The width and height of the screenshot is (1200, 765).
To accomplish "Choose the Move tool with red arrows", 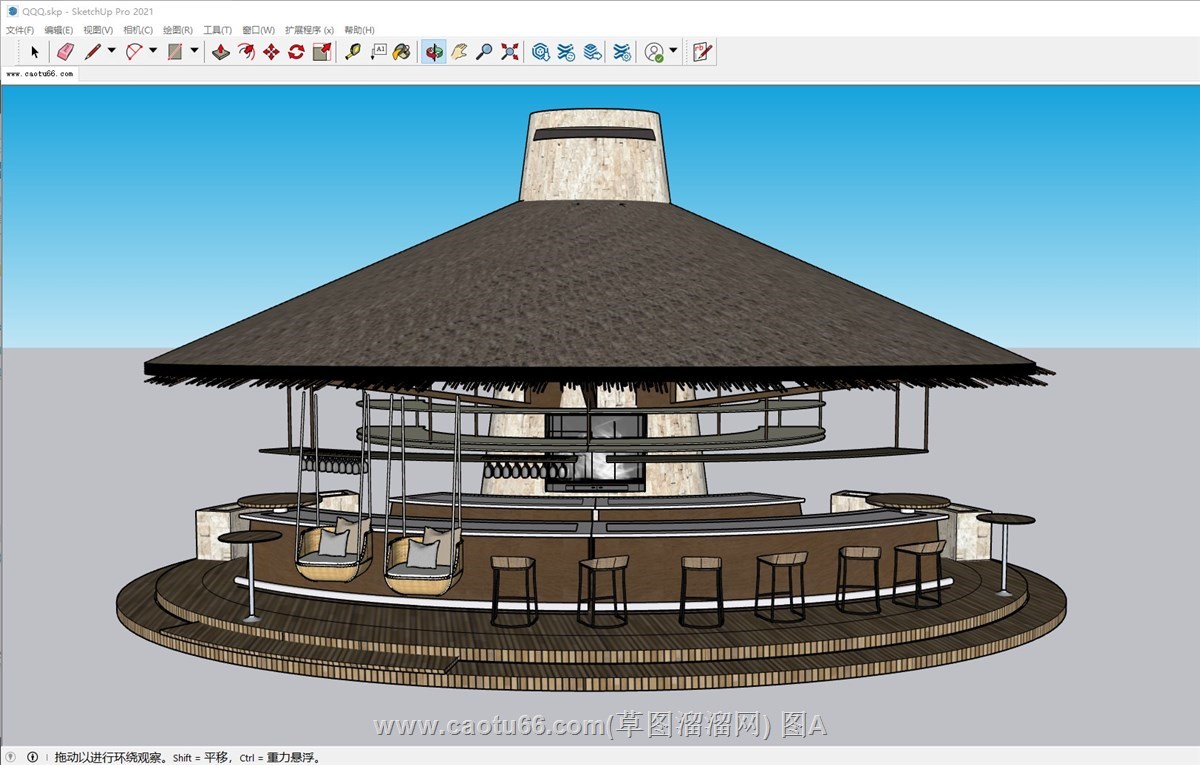I will (x=271, y=52).
